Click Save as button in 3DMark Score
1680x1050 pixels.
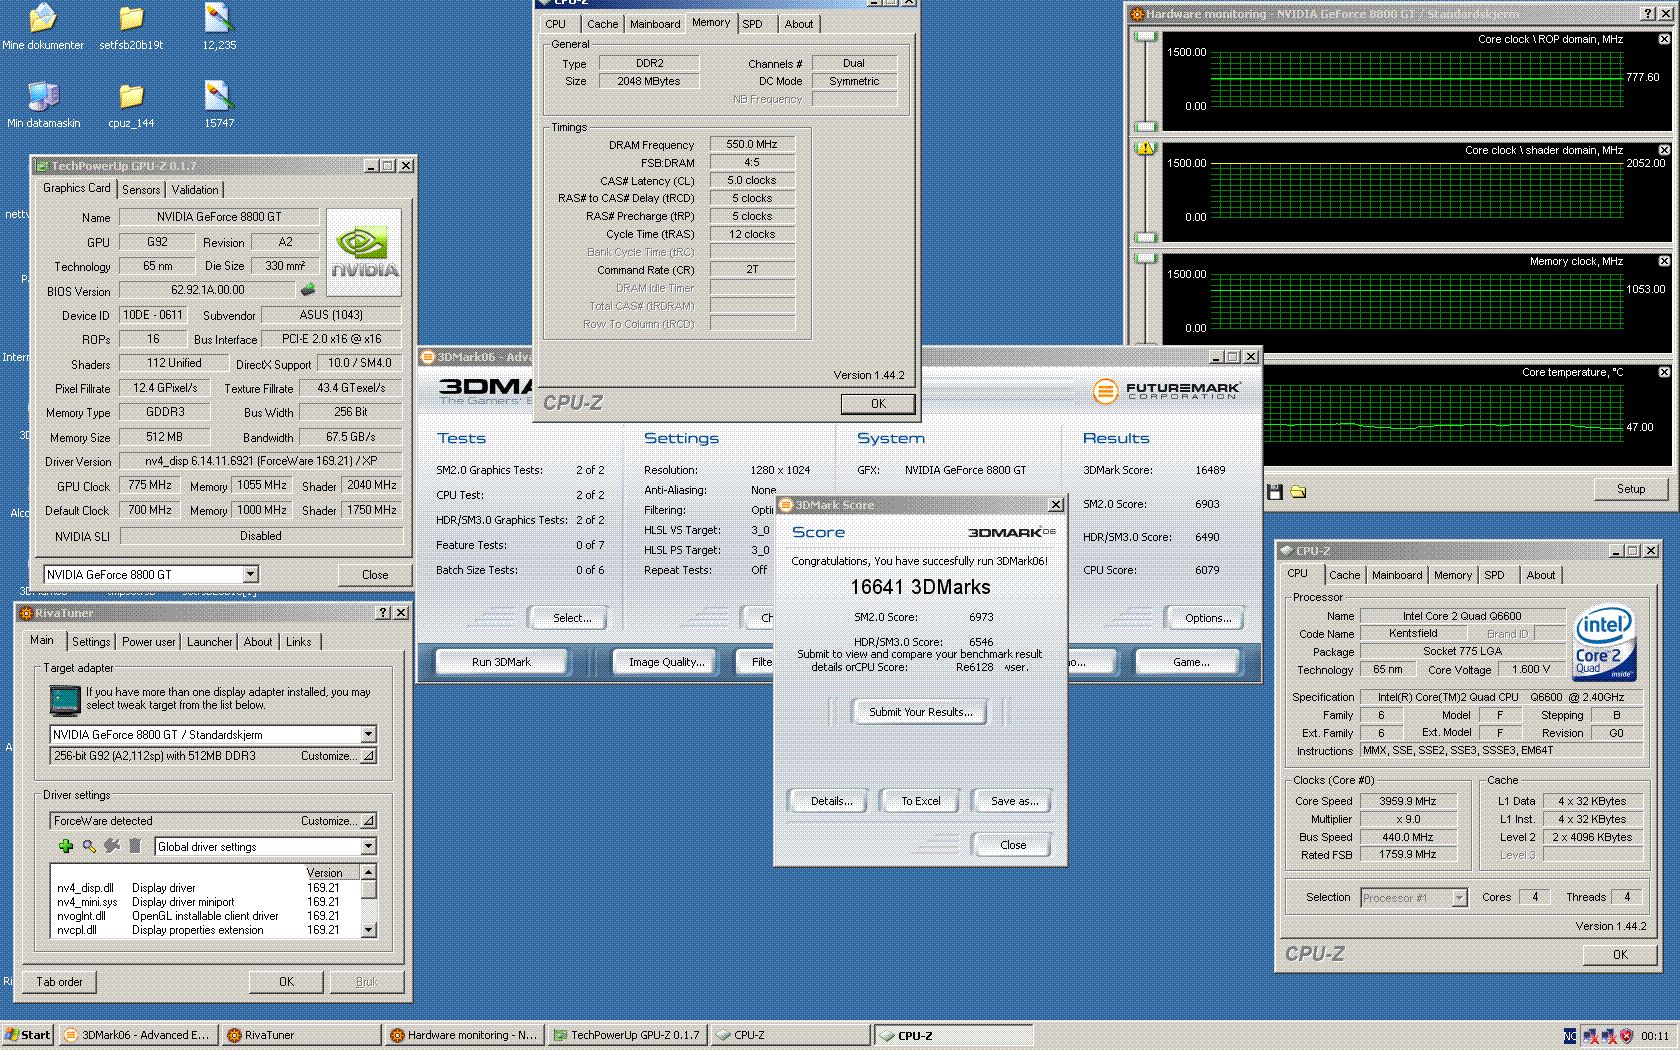pyautogui.click(x=1014, y=801)
